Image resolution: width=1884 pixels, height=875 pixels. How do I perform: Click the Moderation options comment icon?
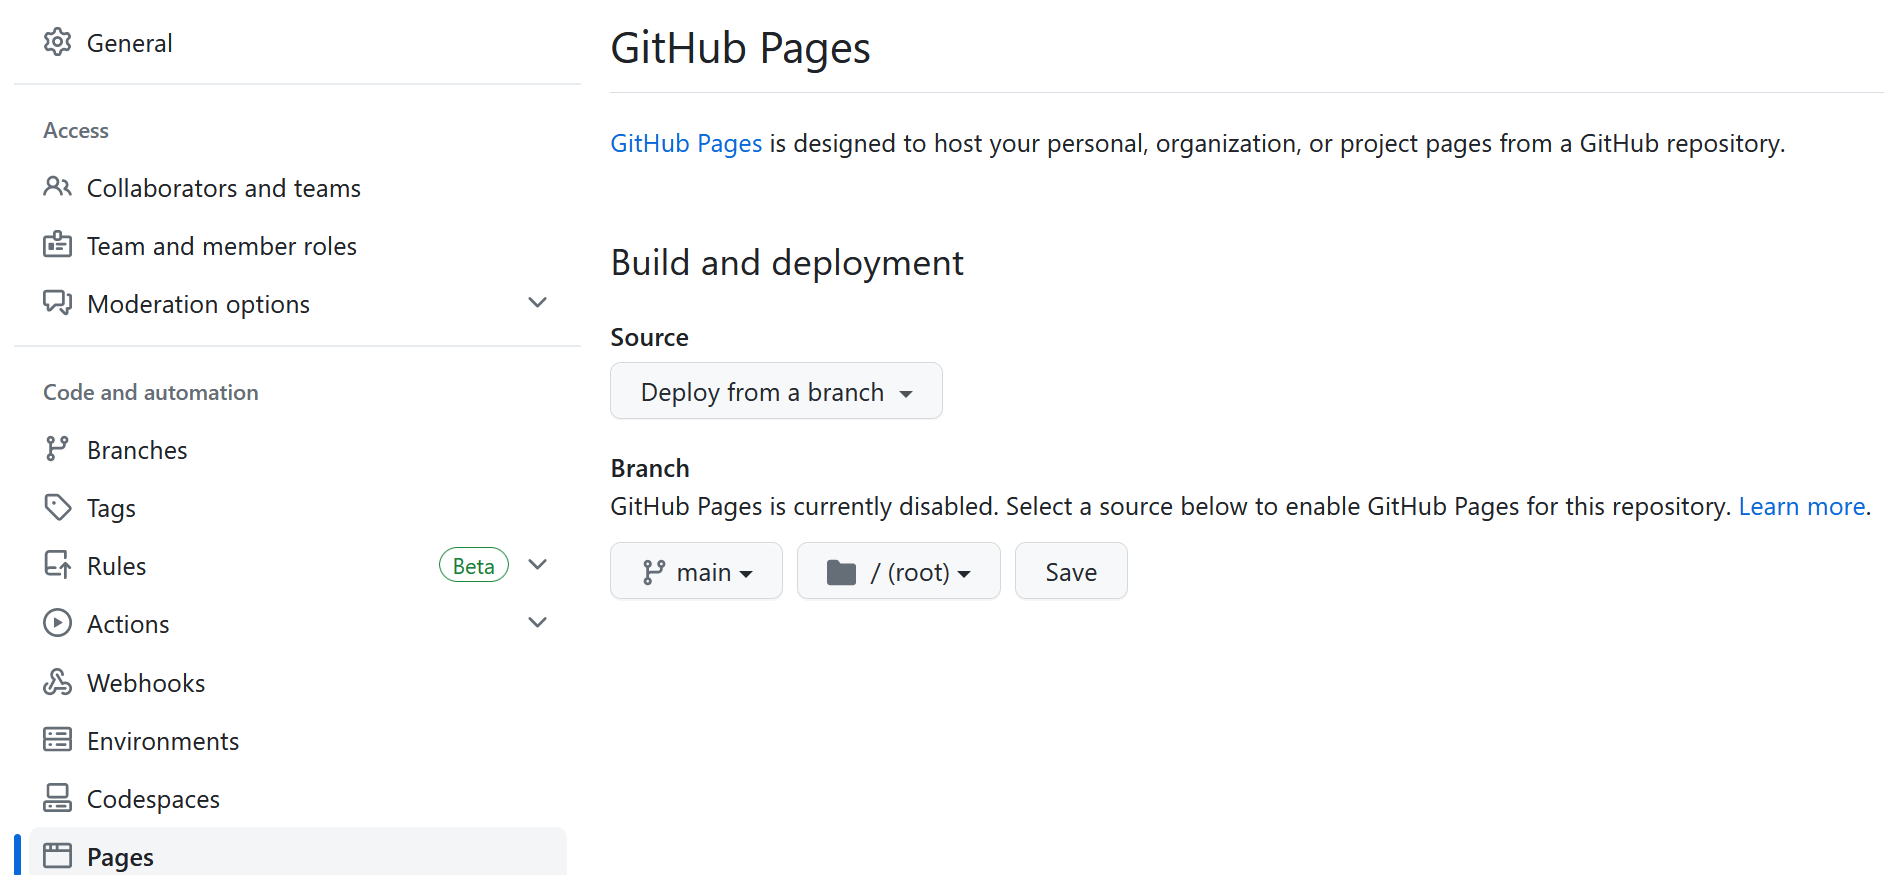(57, 303)
